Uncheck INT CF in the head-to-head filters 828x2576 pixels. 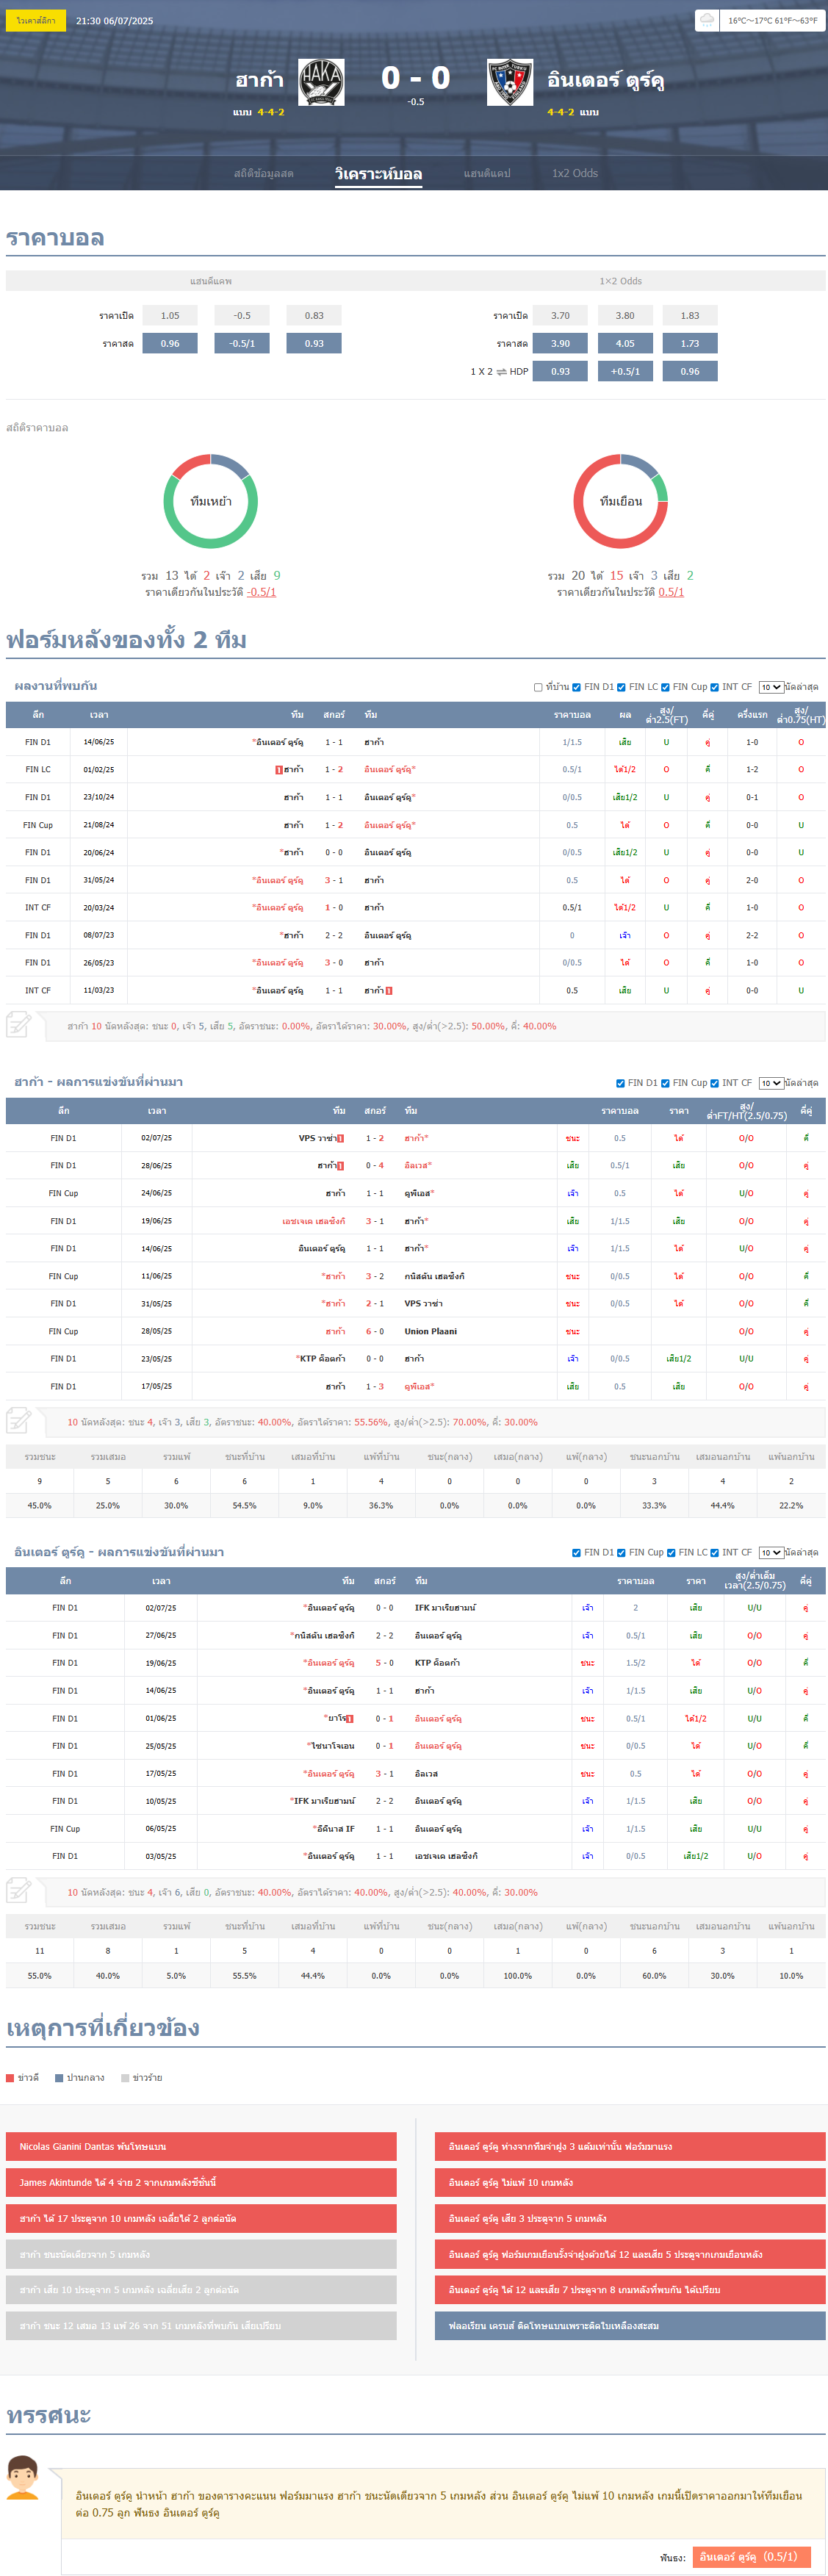(x=714, y=687)
